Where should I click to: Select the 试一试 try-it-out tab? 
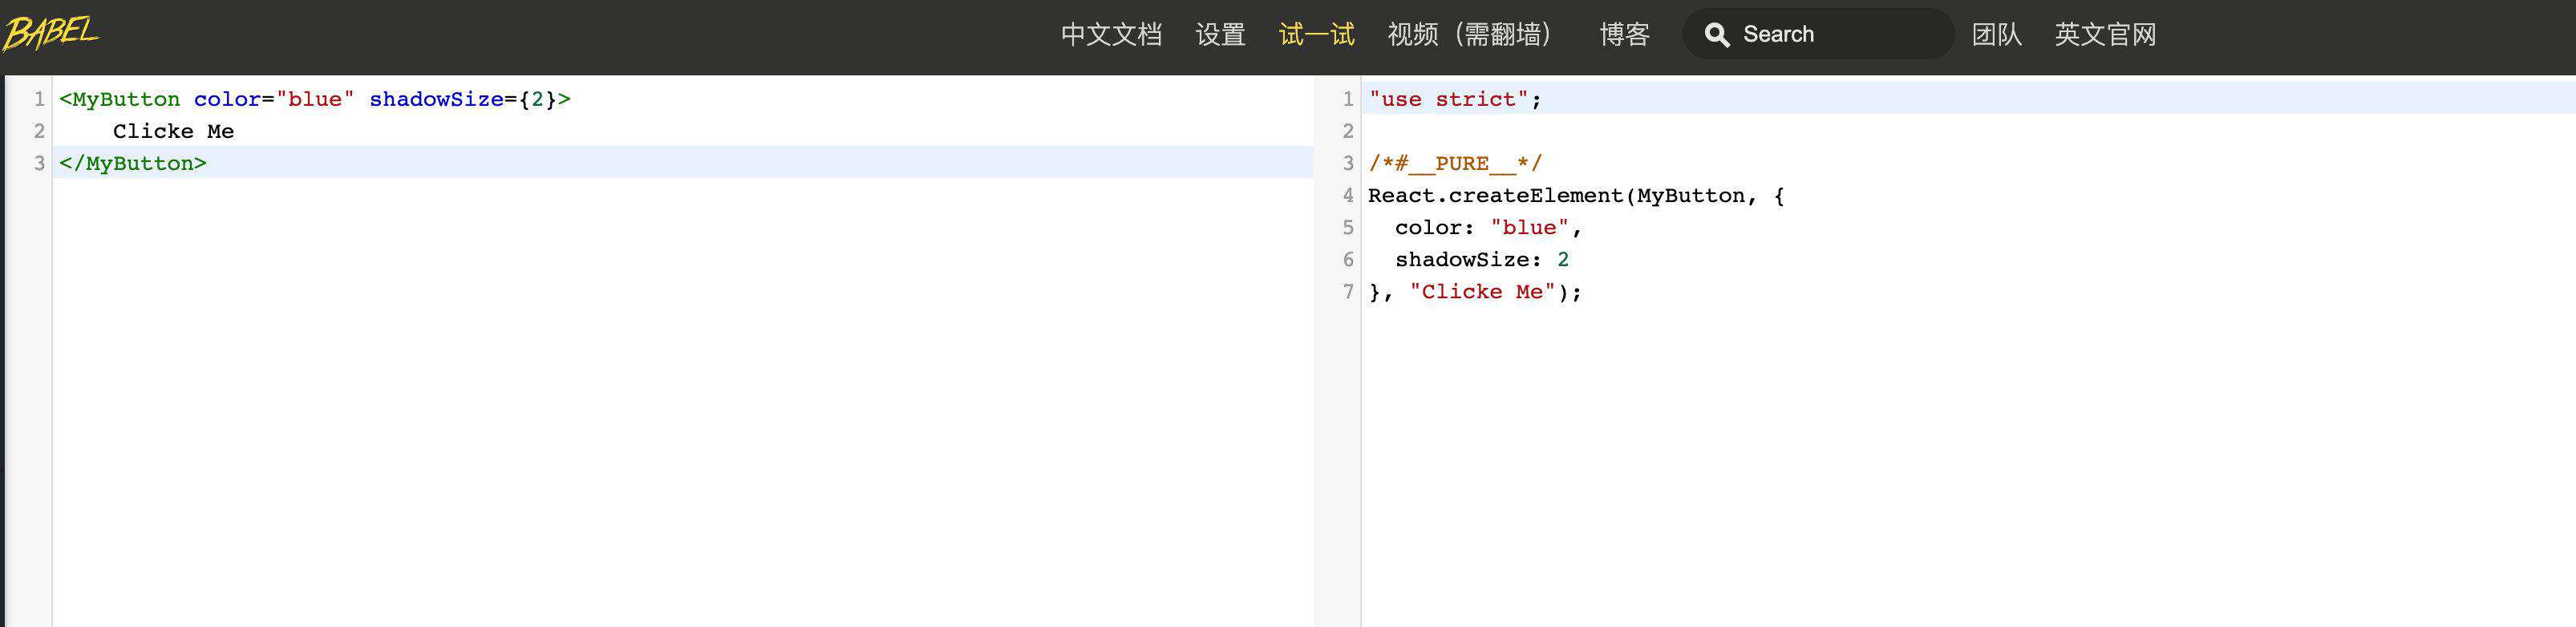(1316, 35)
